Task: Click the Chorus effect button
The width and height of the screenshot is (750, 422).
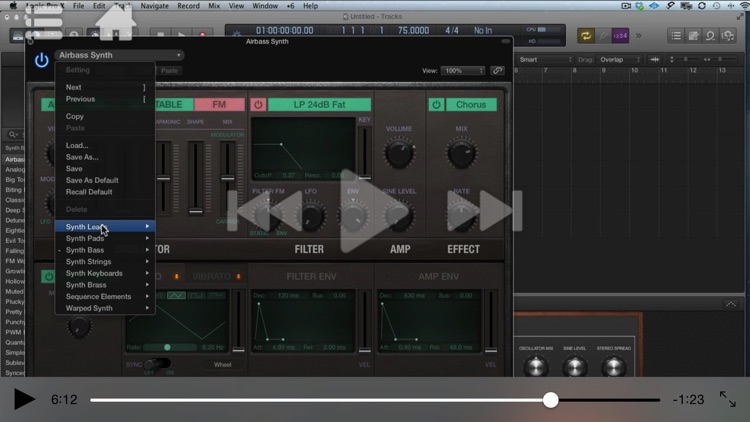Action: pos(471,104)
